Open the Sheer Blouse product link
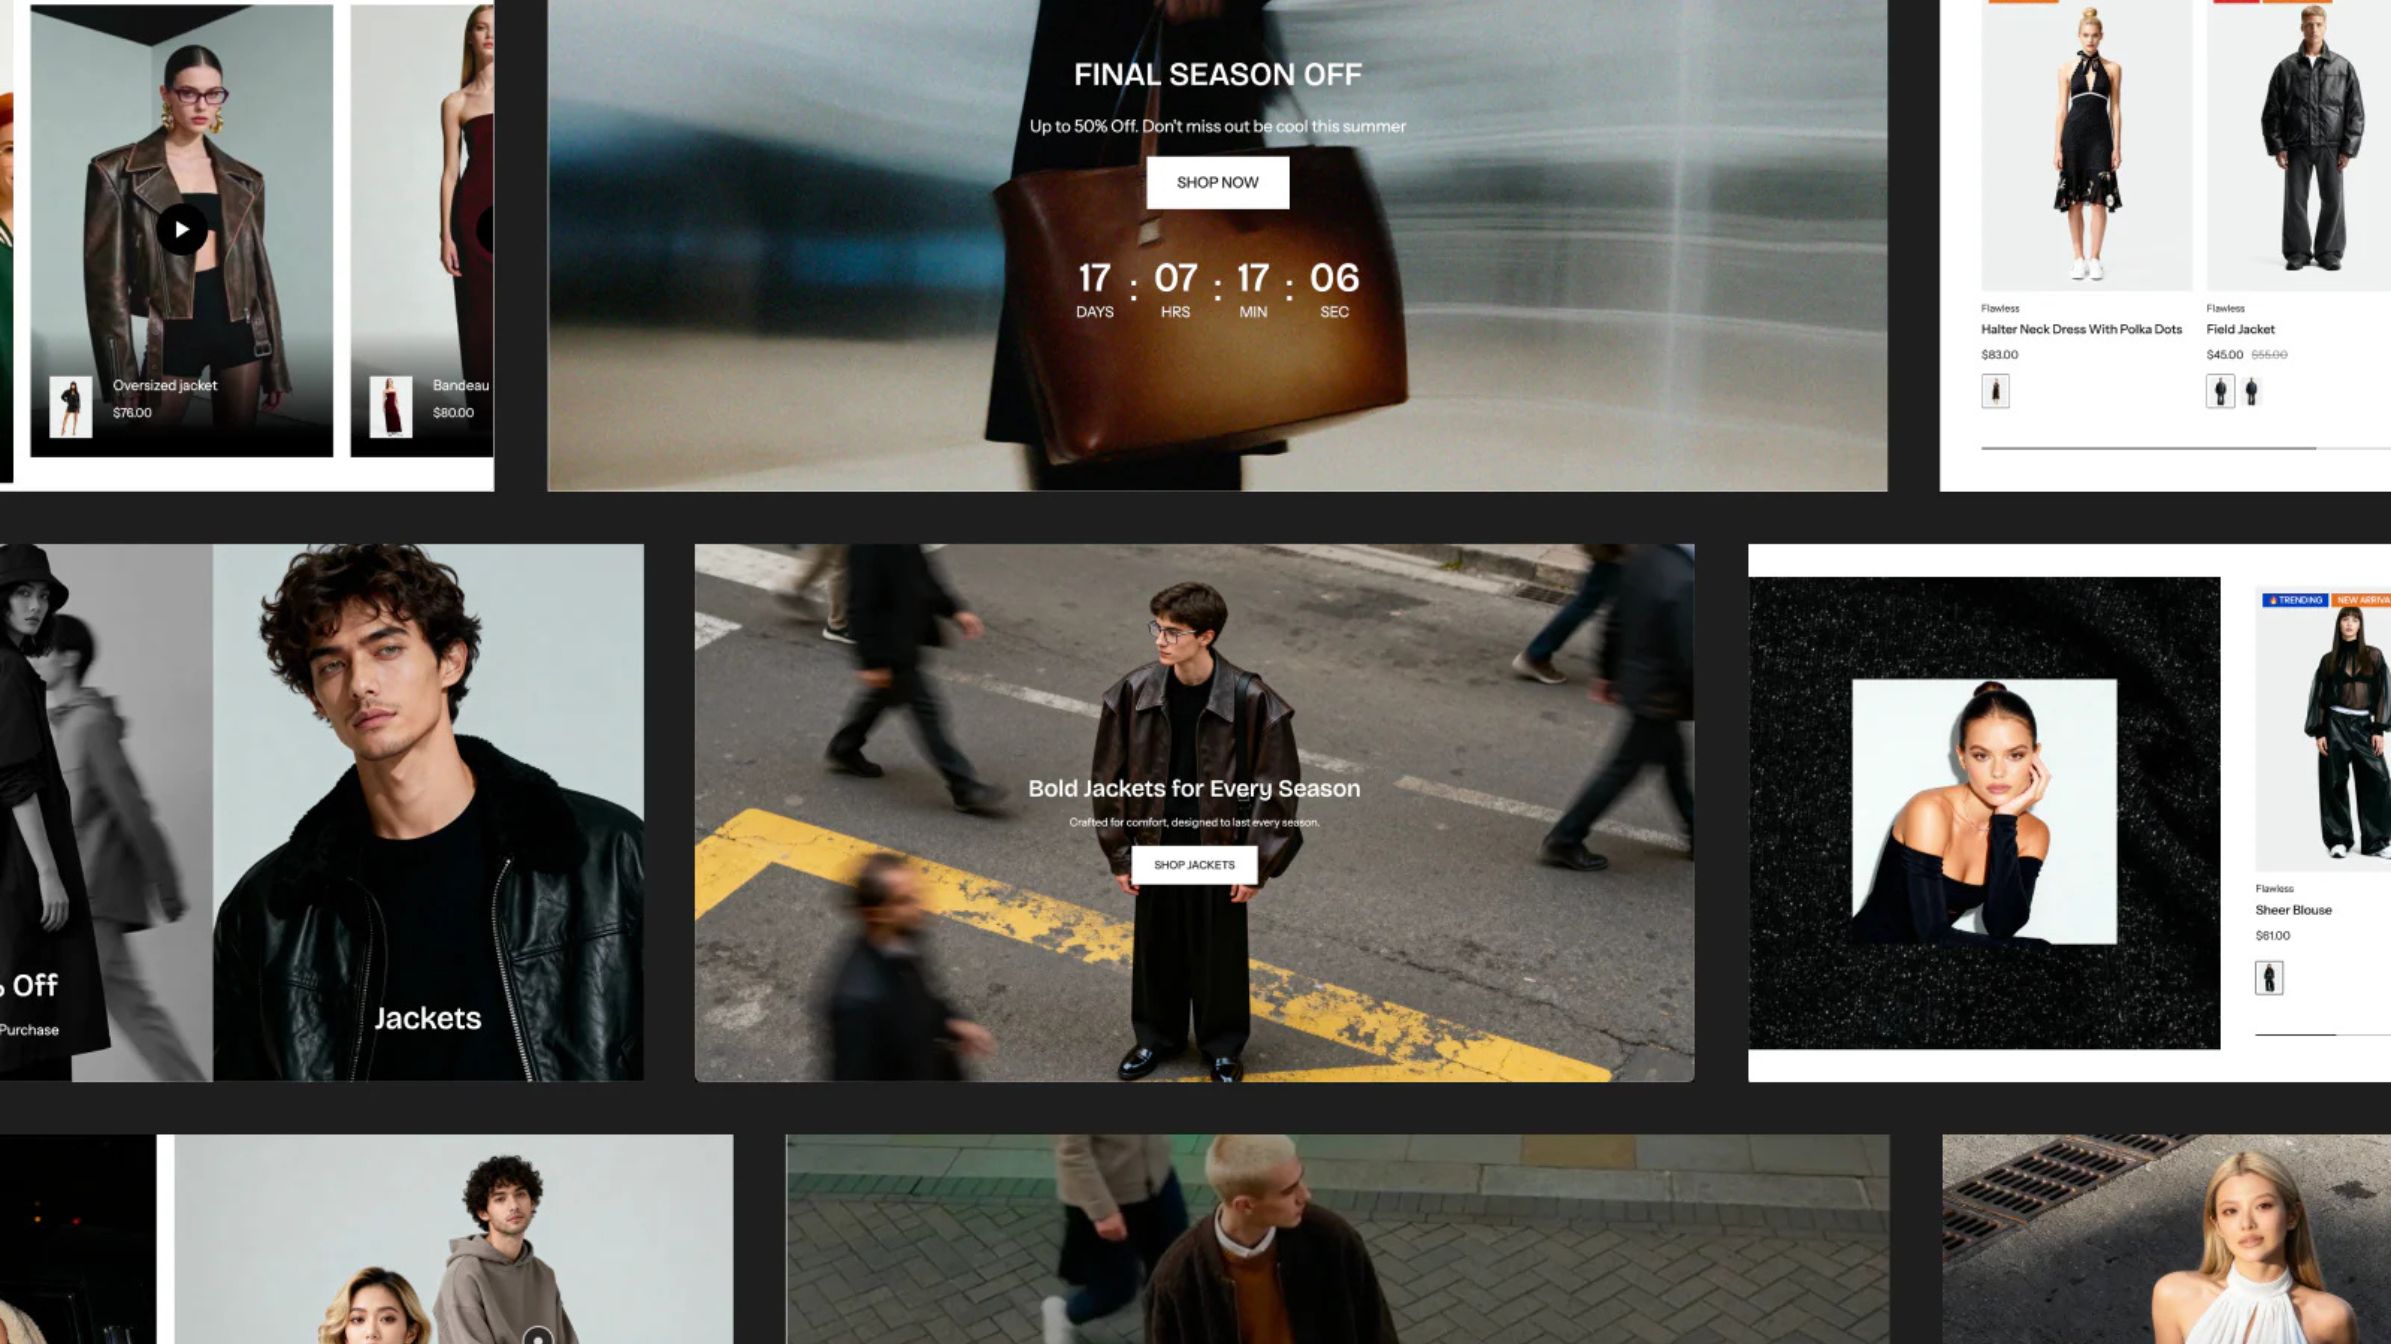The height and width of the screenshot is (1344, 2391). (2293, 910)
